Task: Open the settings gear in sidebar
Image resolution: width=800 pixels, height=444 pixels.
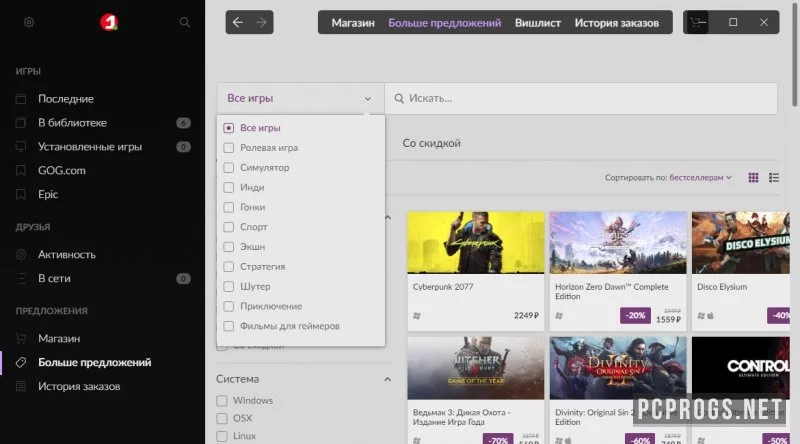Action: [x=29, y=22]
